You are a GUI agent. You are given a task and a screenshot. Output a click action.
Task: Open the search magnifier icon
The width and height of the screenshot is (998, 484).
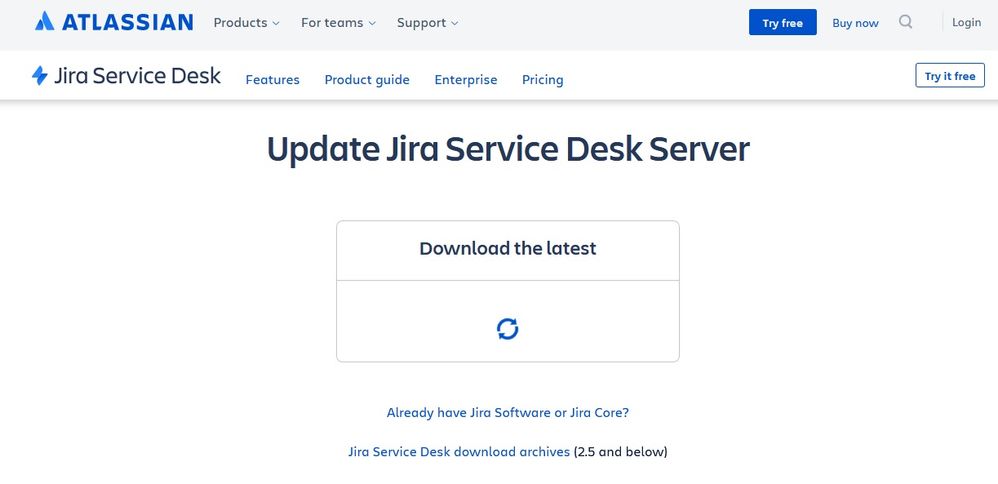pos(905,22)
